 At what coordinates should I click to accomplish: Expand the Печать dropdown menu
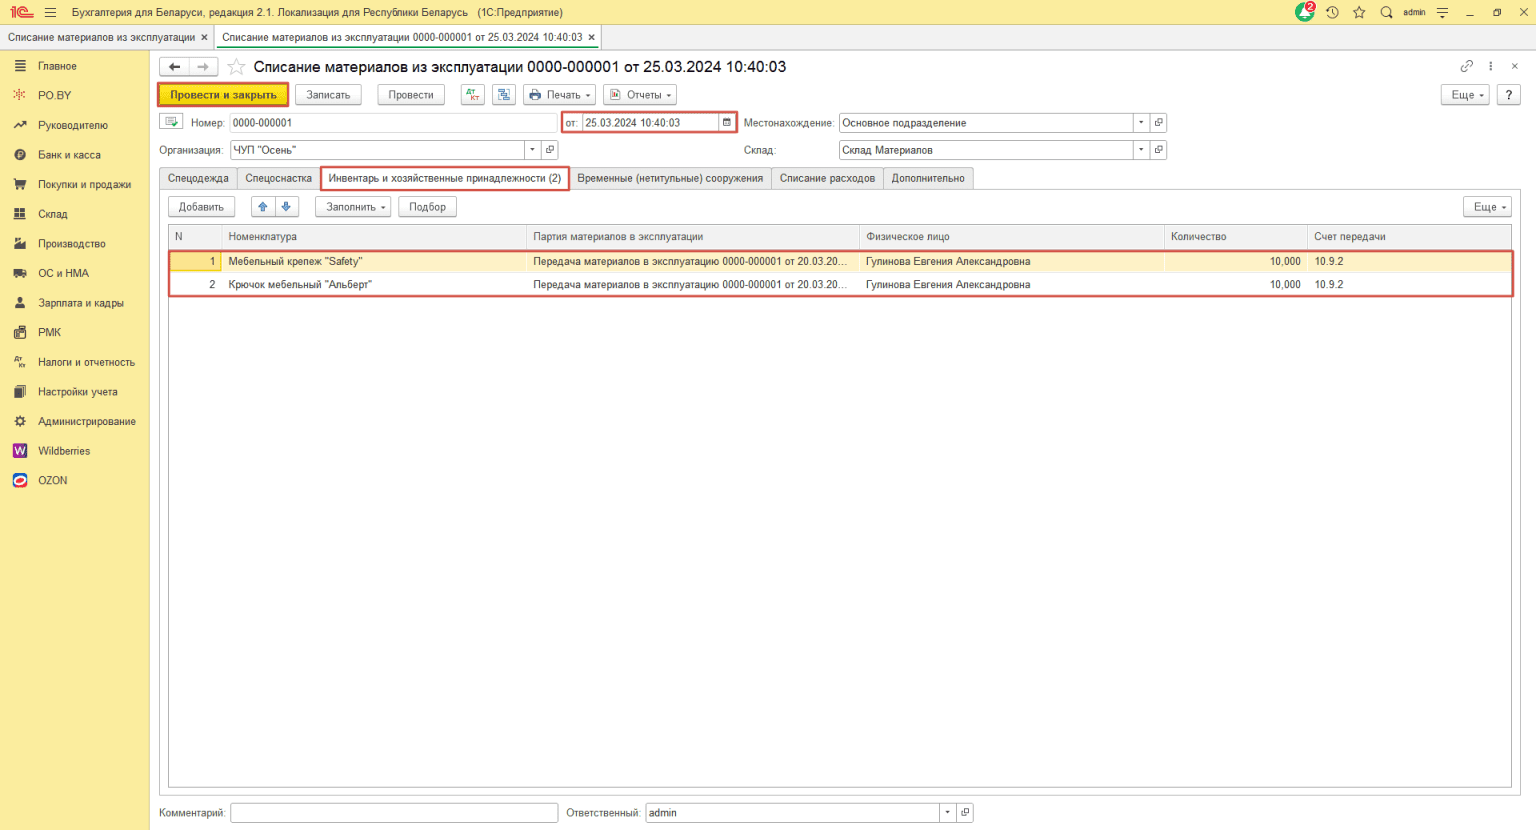pos(560,95)
